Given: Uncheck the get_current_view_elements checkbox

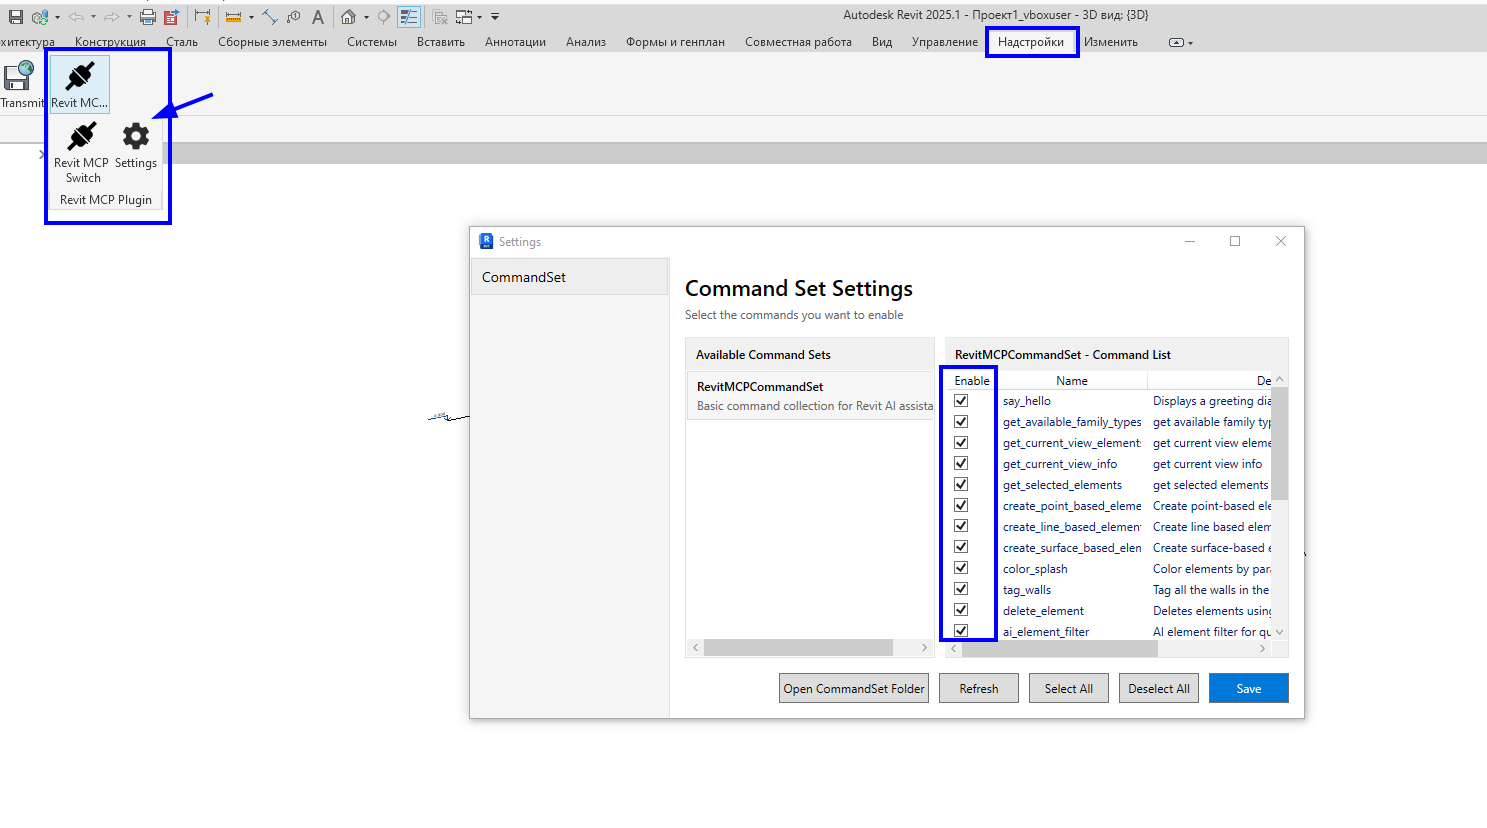Looking at the screenshot, I should (961, 443).
